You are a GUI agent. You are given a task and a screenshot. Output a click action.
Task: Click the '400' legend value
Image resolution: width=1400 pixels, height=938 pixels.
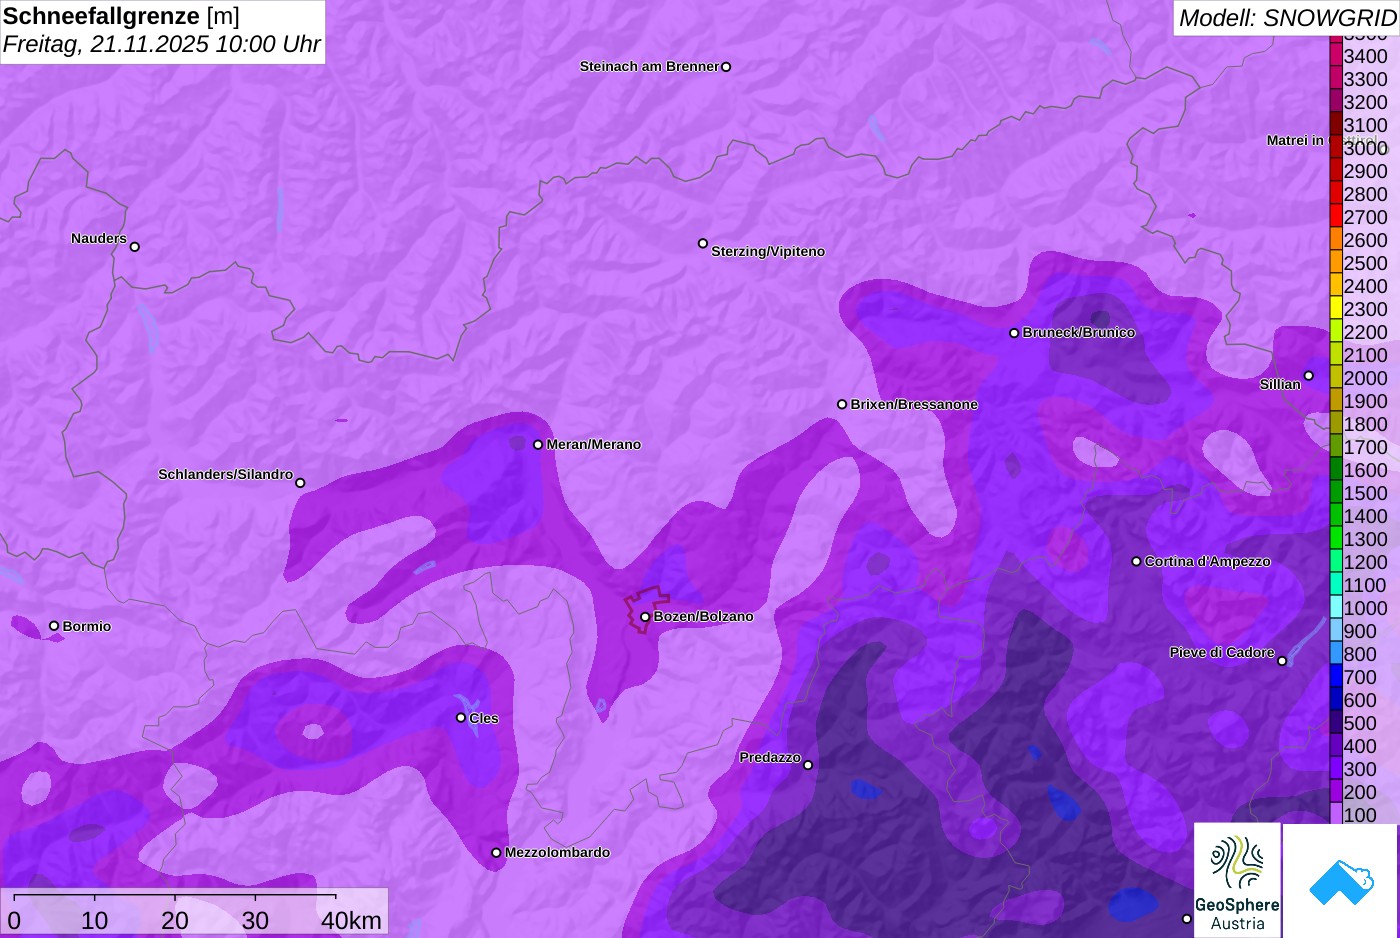1360,746
